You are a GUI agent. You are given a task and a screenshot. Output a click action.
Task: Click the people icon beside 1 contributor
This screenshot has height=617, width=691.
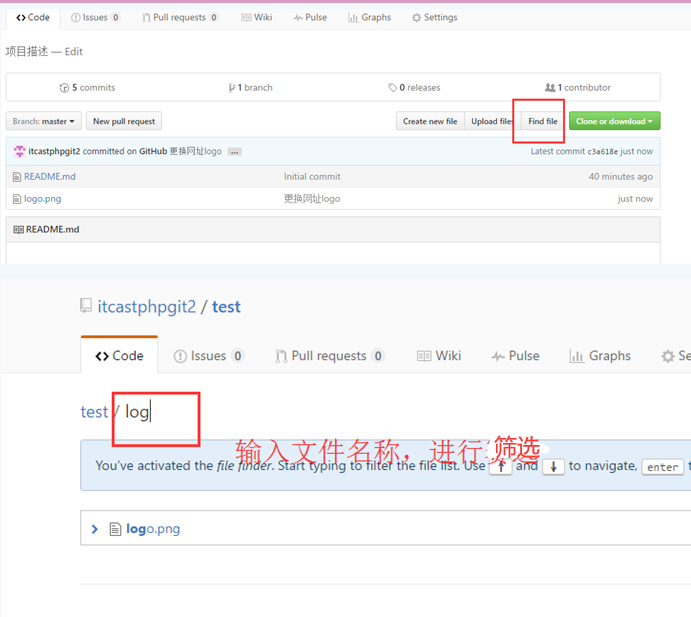coord(550,88)
